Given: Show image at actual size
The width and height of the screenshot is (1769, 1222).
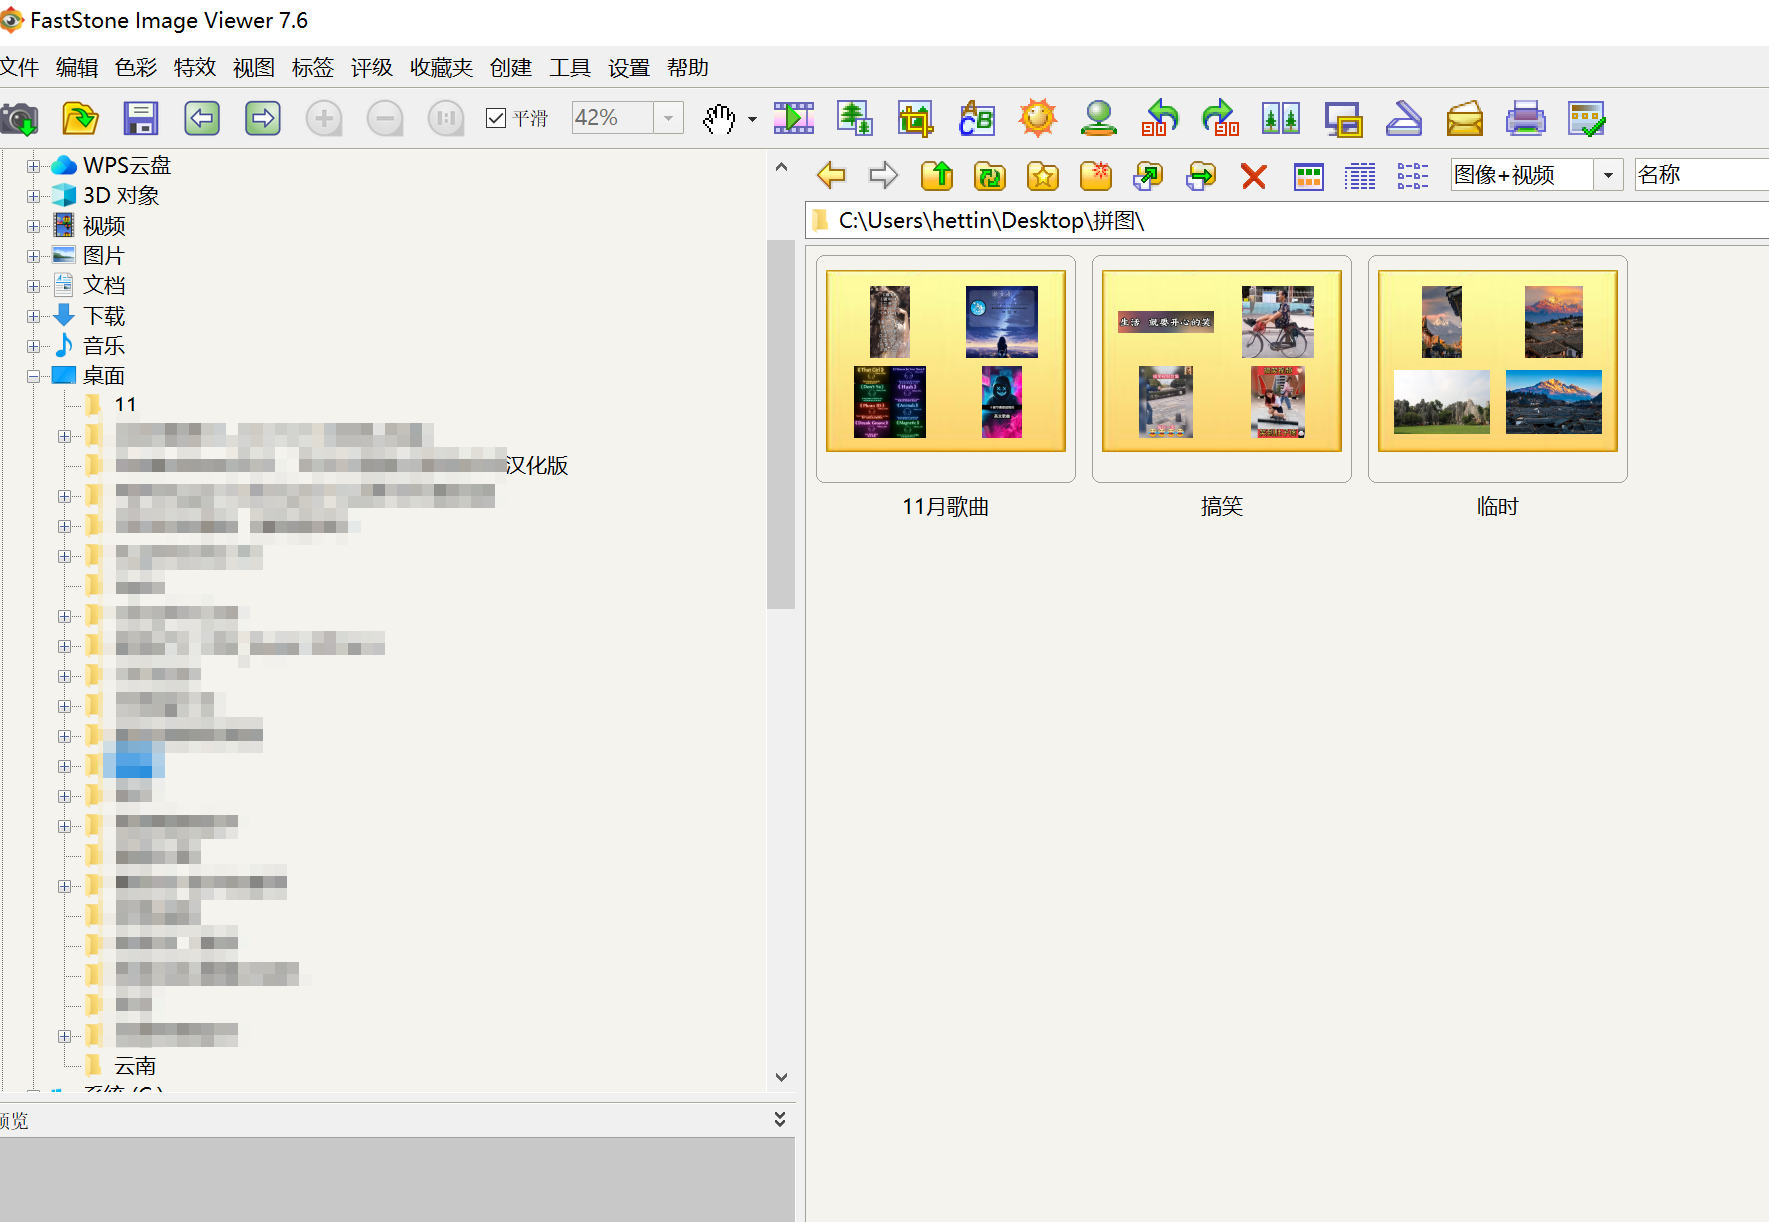Looking at the screenshot, I should (x=446, y=119).
